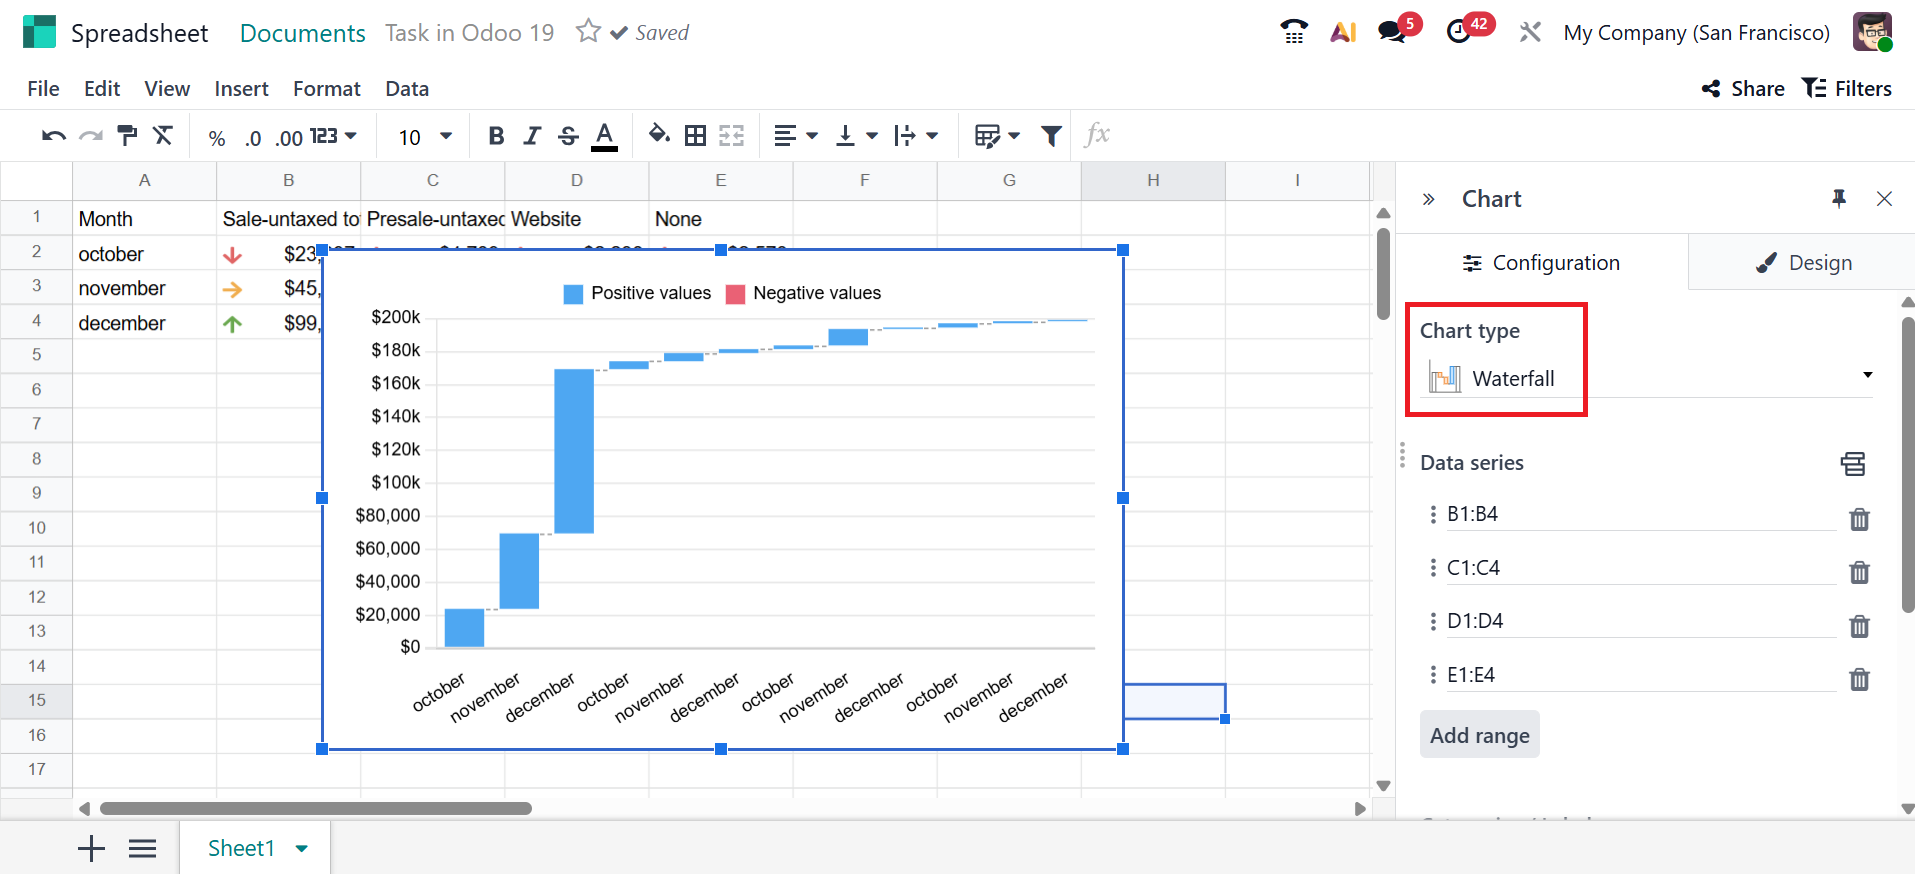Delete the B1:B4 data series

click(x=1859, y=519)
